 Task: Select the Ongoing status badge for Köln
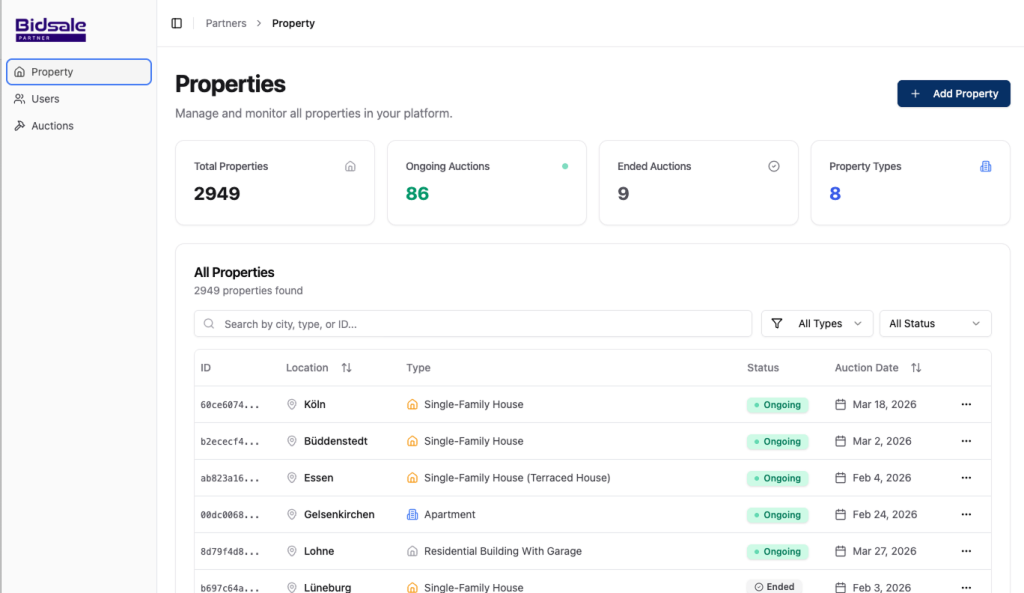click(777, 405)
